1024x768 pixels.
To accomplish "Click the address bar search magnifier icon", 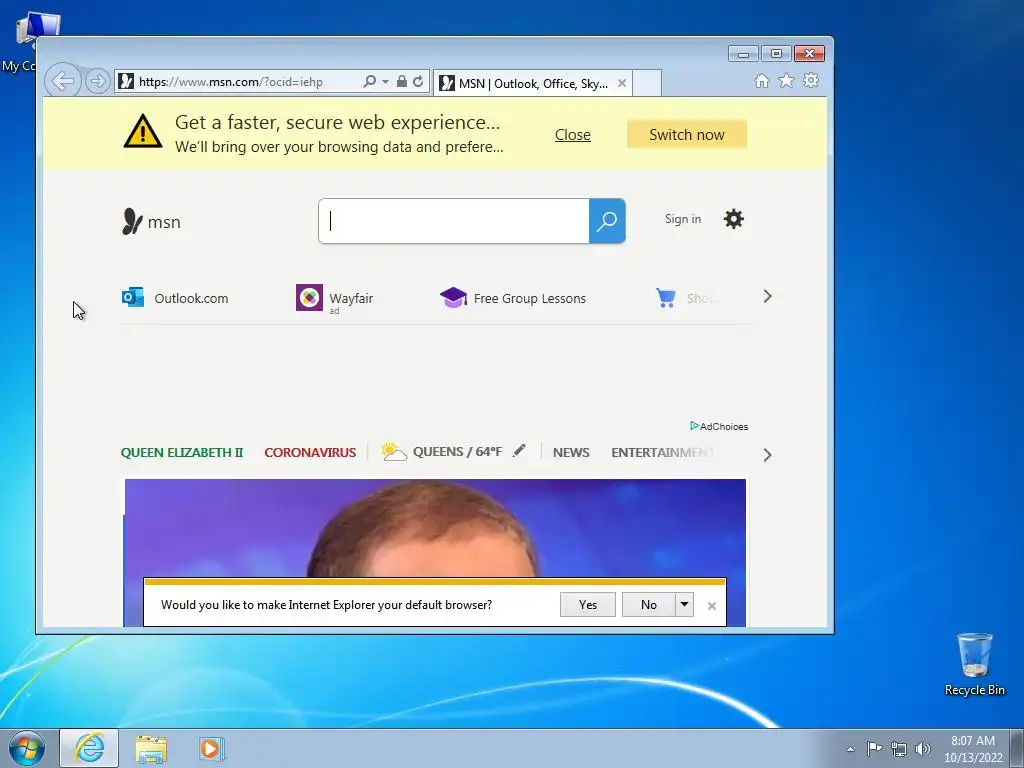I will 370,81.
